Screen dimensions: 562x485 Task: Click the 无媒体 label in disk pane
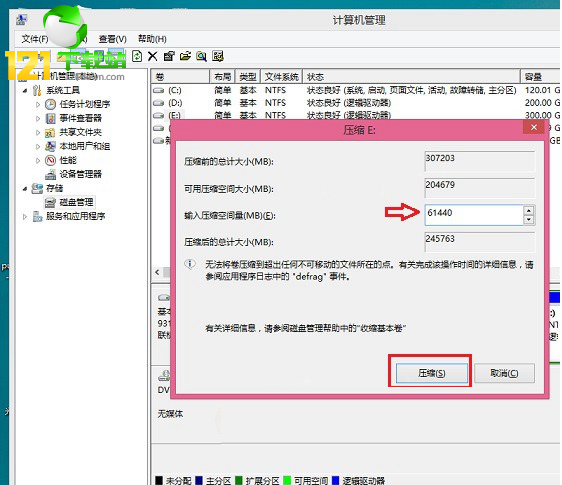(x=170, y=414)
